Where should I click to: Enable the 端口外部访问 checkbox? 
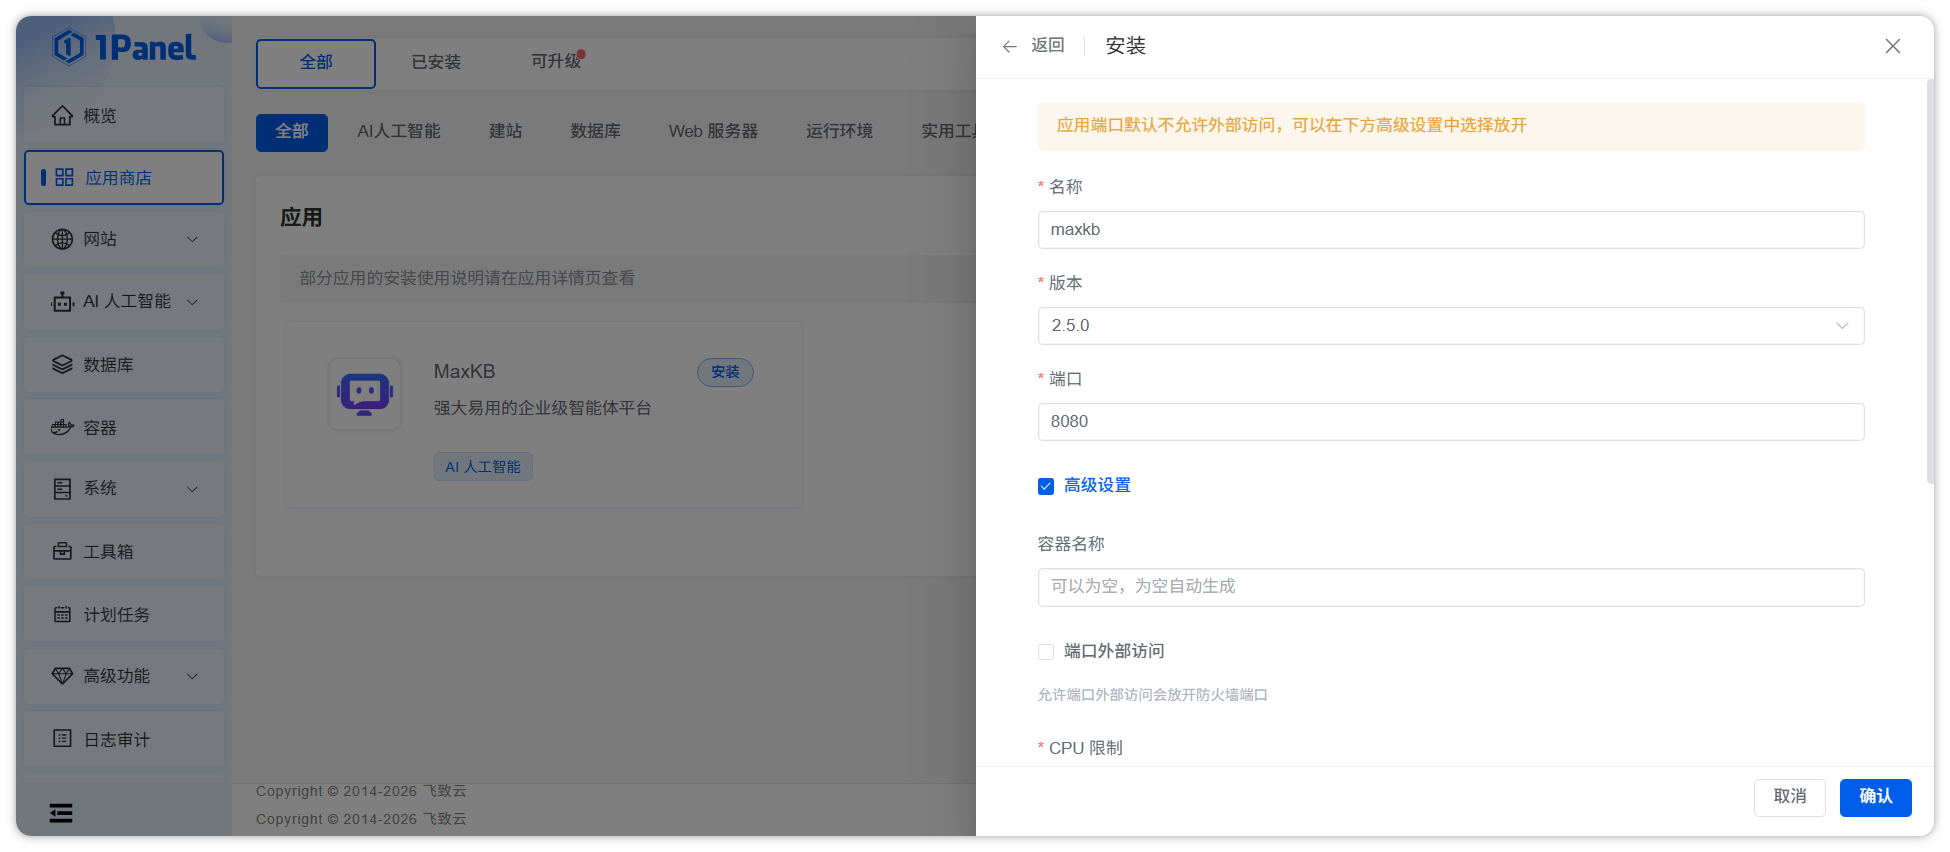click(x=1046, y=652)
